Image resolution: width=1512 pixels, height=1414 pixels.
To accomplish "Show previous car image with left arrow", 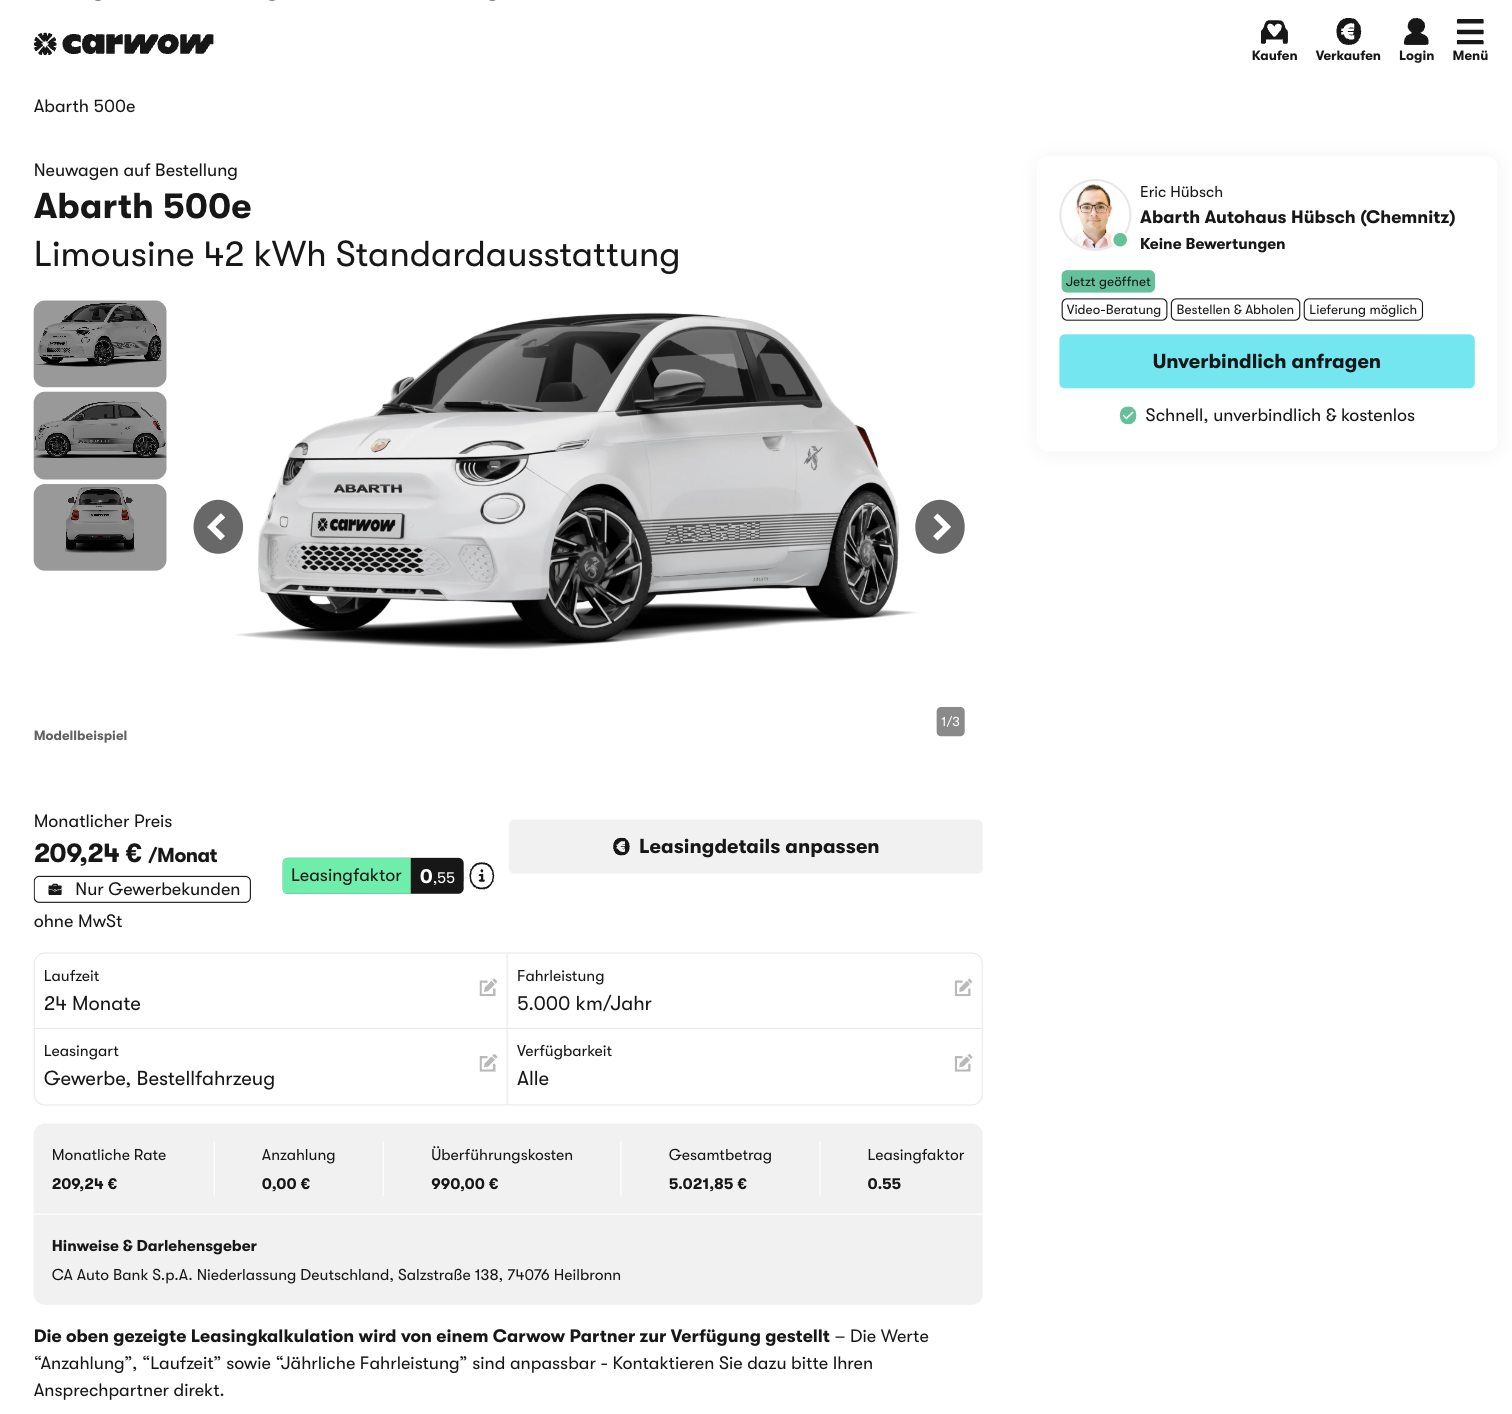I will (x=218, y=527).
